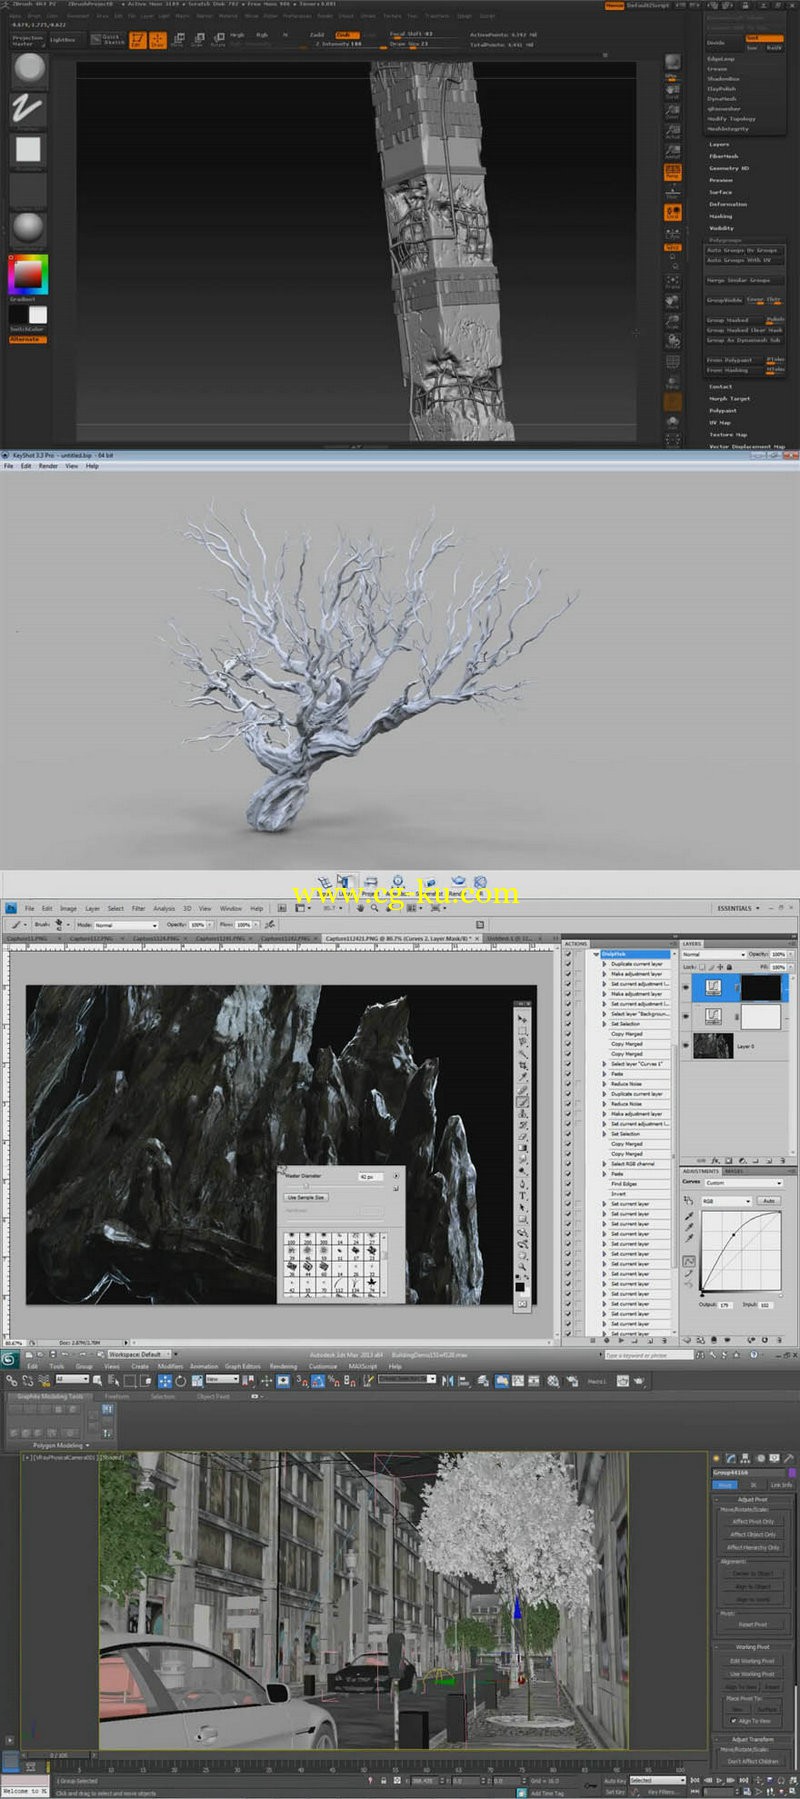
Task: Click Center to Object button in 3ds Max
Action: [753, 1573]
